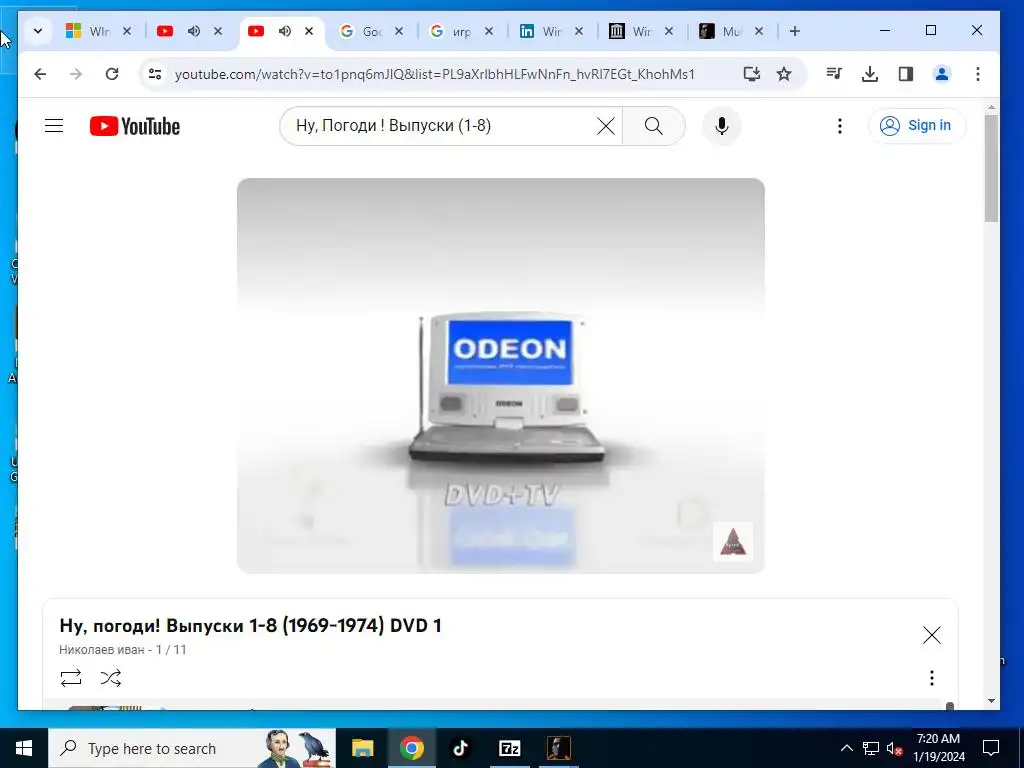This screenshot has height=768, width=1024.
Task: Go to YouTube home via logo
Action: pos(135,126)
